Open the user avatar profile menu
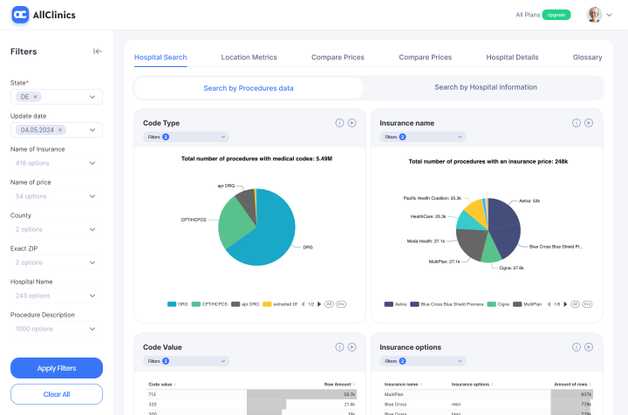The width and height of the screenshot is (628, 415). coord(595,15)
